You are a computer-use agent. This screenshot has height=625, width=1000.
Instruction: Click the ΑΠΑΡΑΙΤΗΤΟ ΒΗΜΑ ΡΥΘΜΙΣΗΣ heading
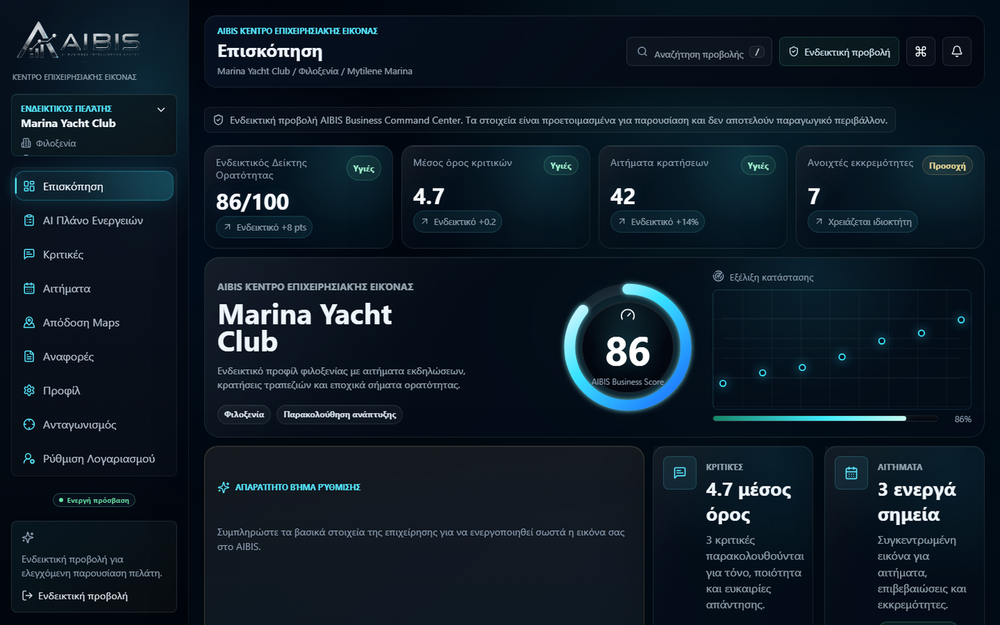298,487
